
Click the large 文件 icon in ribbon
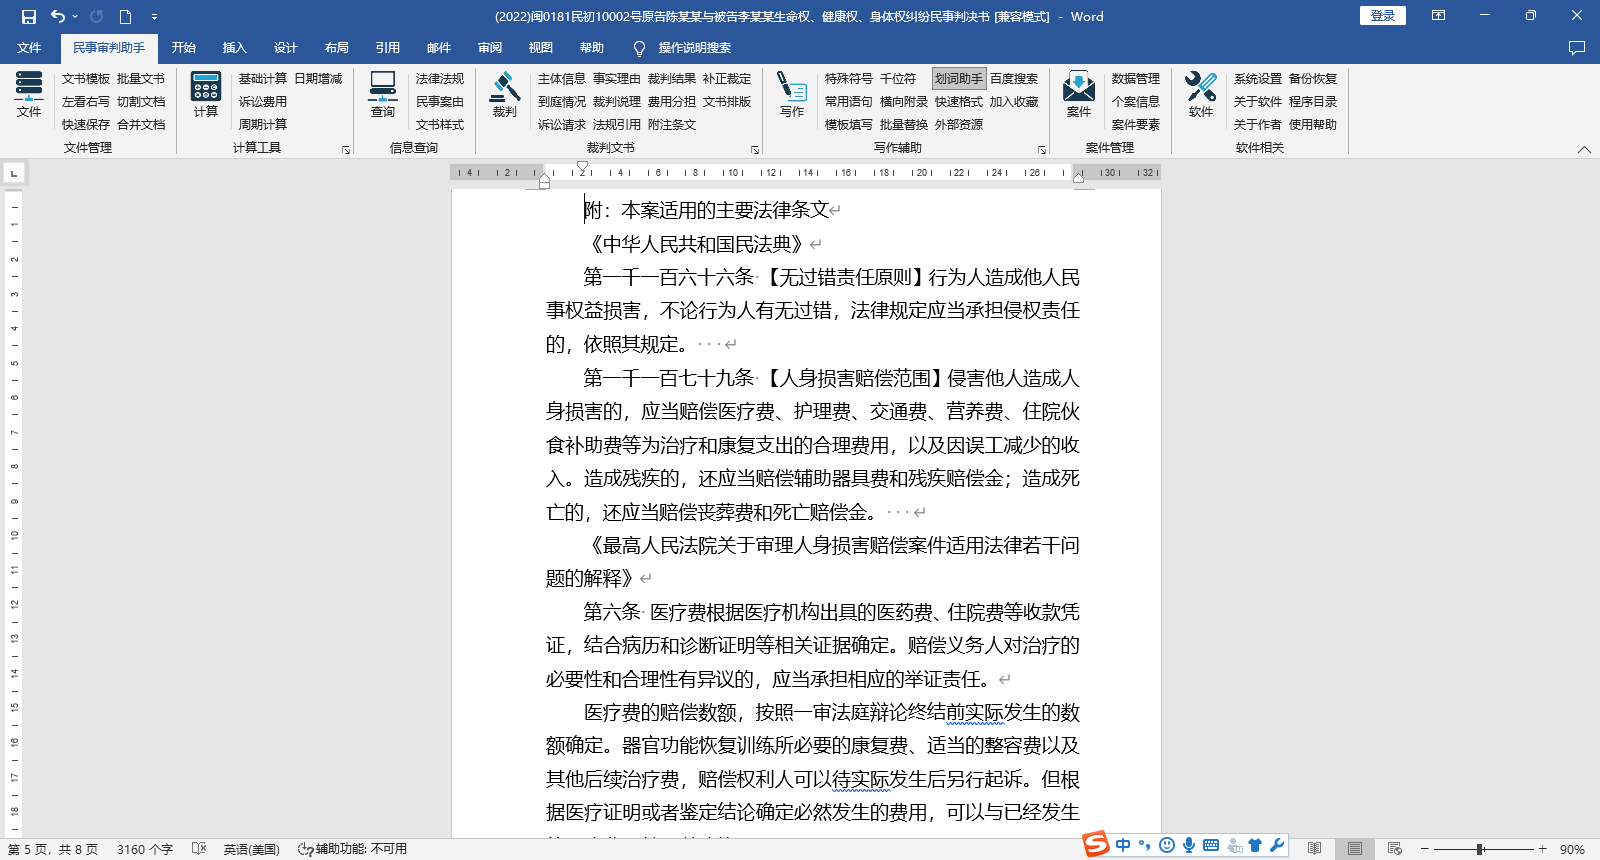[29, 95]
